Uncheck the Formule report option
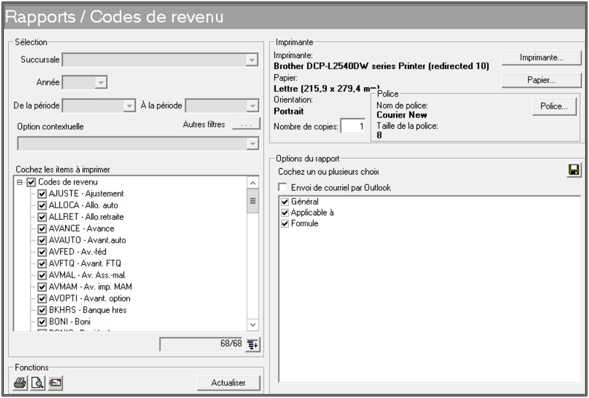This screenshot has width=589, height=398. click(285, 223)
